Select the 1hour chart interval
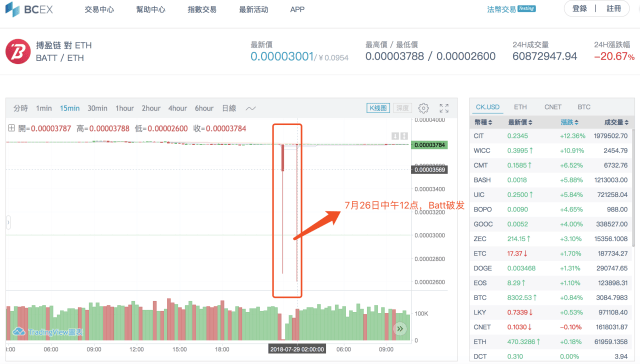 tap(124, 108)
